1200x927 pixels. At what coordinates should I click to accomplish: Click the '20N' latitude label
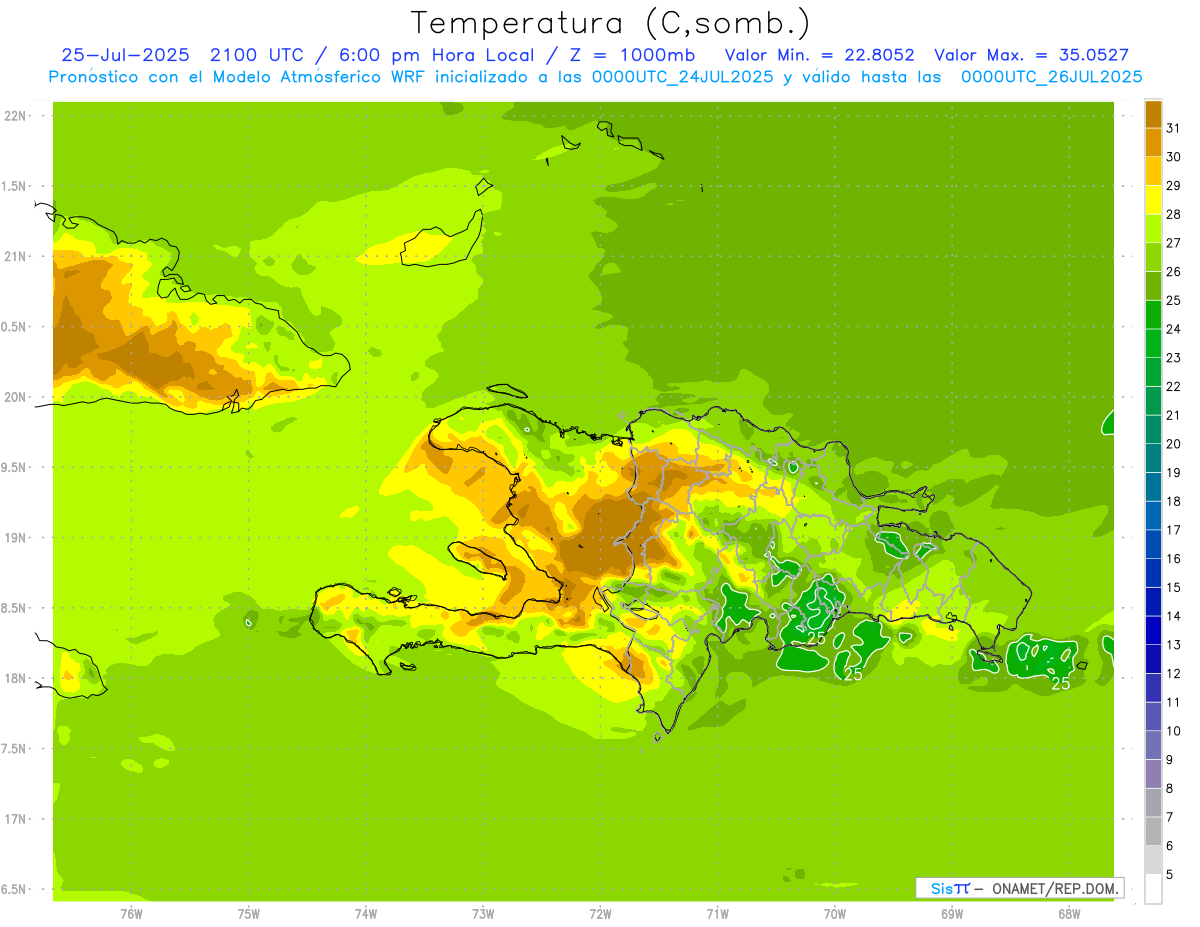tap(16, 397)
